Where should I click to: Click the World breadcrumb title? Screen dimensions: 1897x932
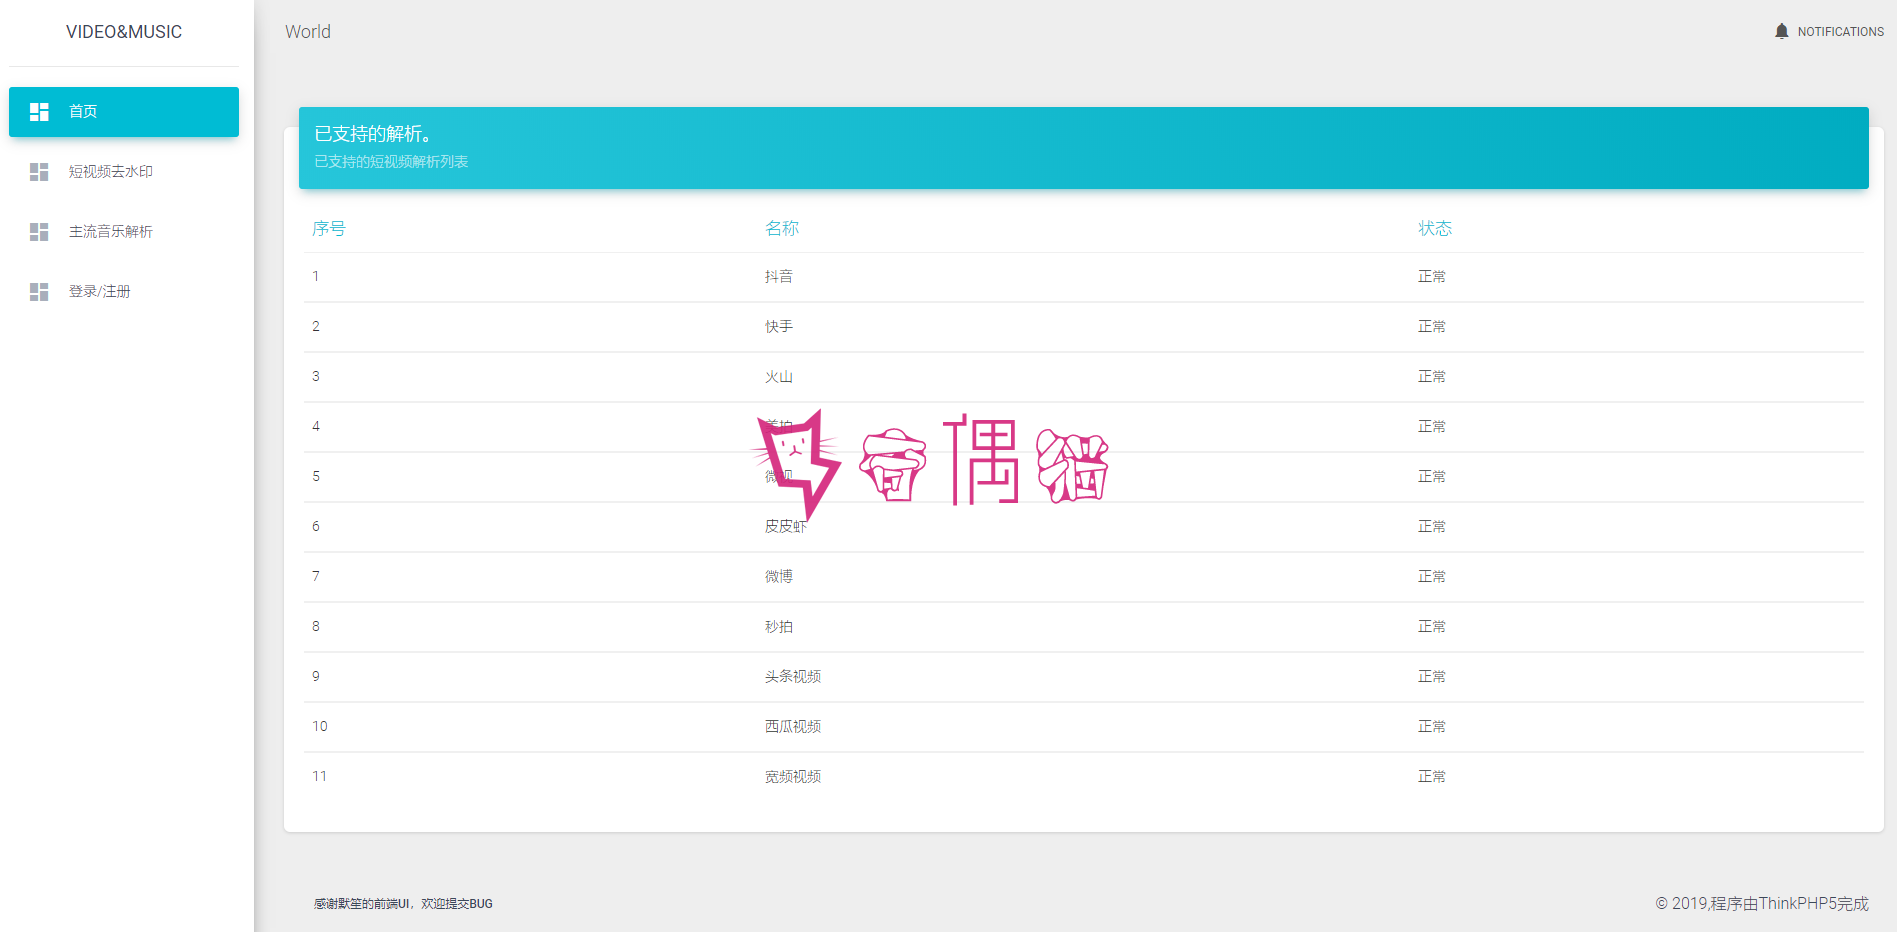[308, 32]
